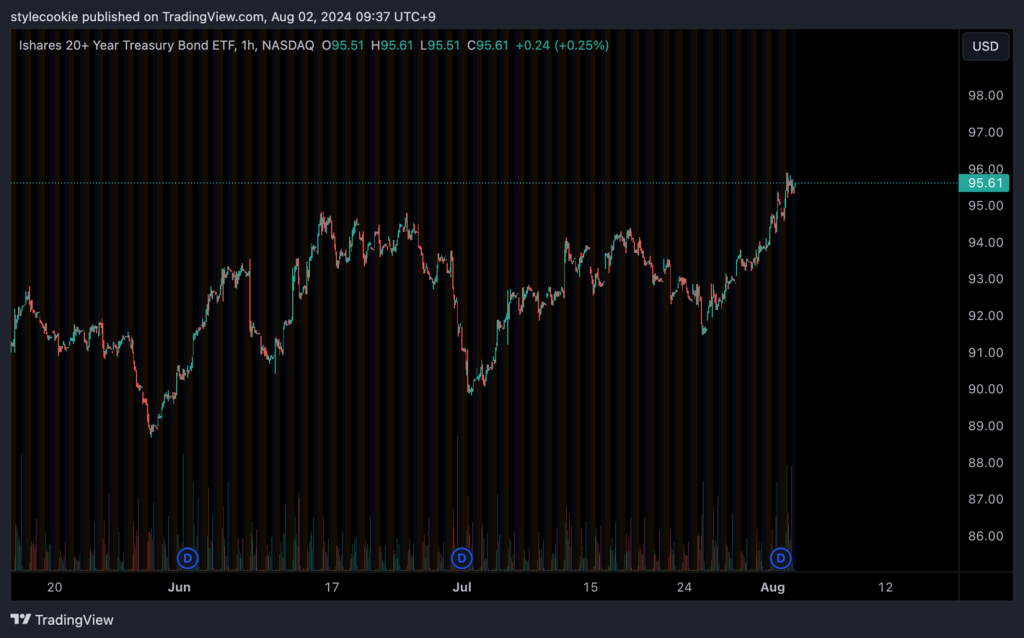The height and width of the screenshot is (638, 1024).
Task: Click the Jul label on time axis
Action: coord(462,587)
